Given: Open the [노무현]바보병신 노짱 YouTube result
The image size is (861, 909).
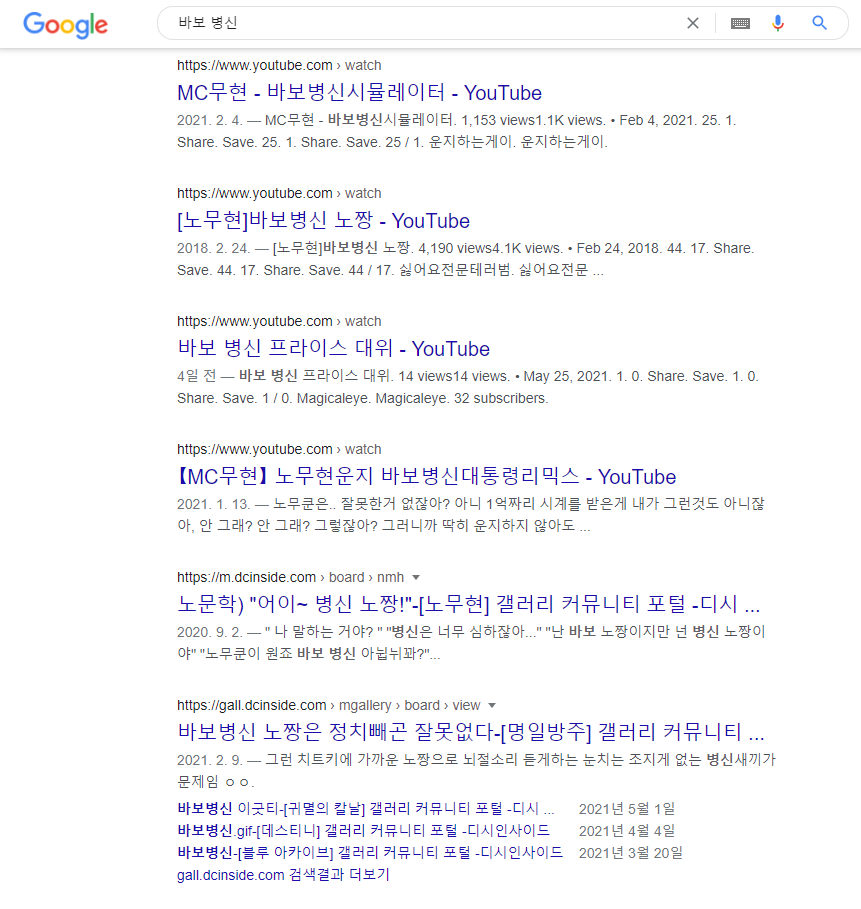Looking at the screenshot, I should point(324,221).
